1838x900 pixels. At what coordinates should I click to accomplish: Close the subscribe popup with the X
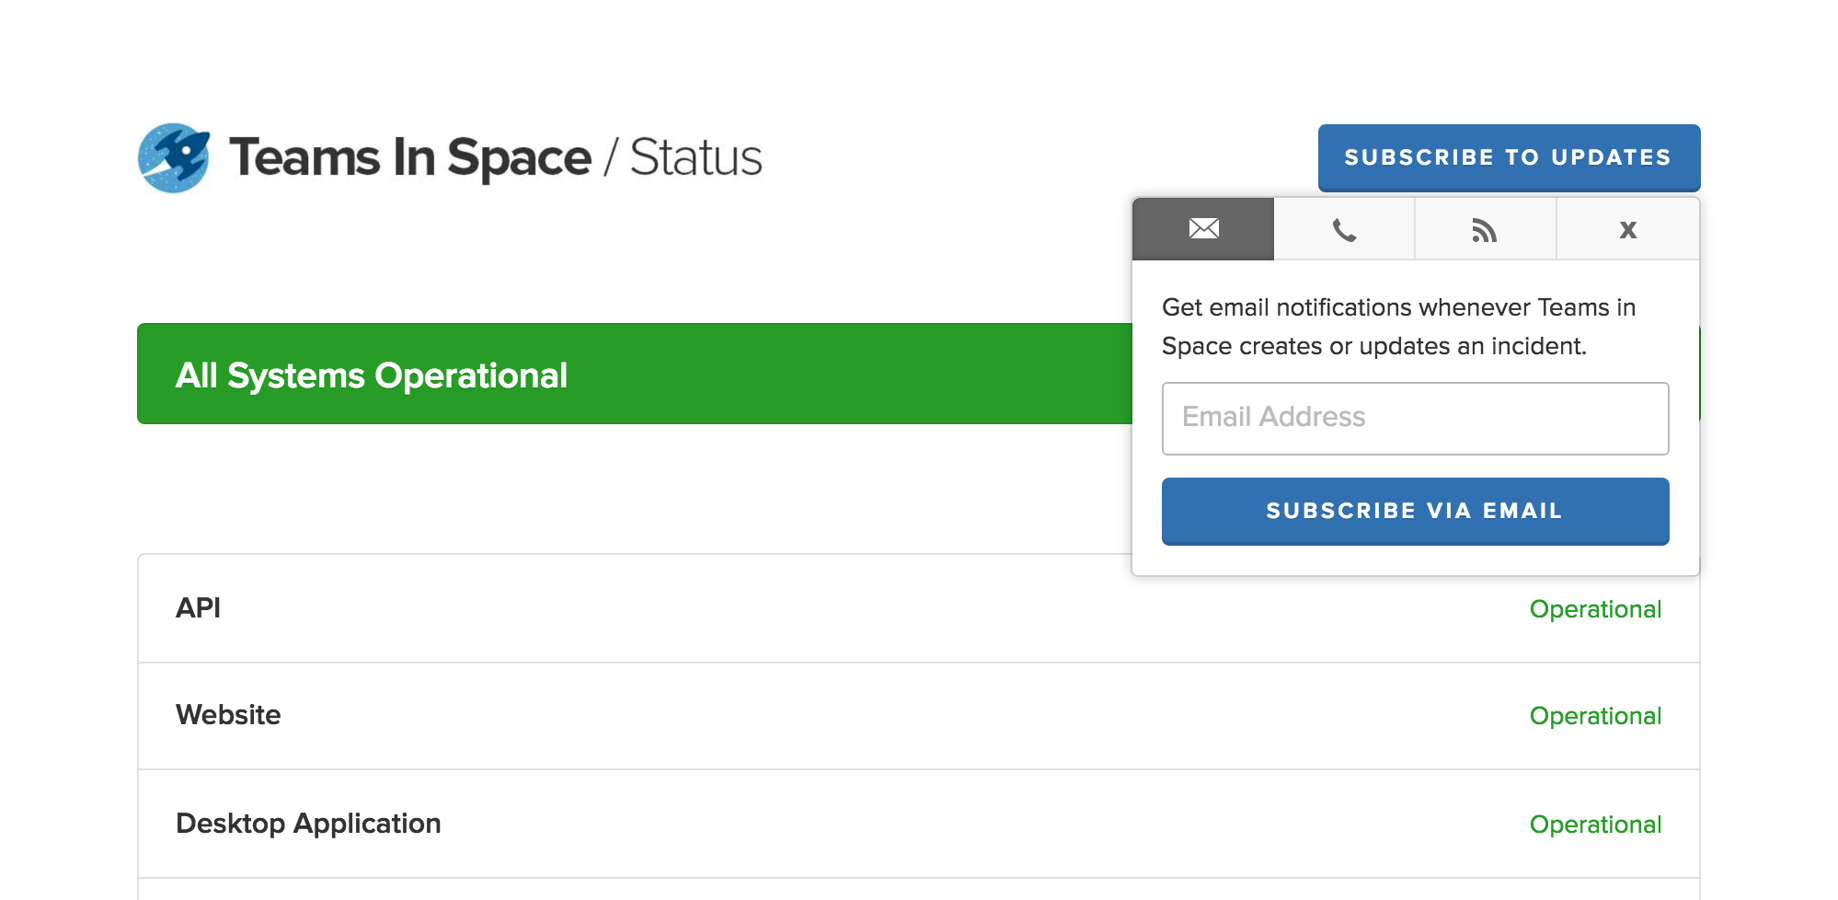[x=1627, y=230]
